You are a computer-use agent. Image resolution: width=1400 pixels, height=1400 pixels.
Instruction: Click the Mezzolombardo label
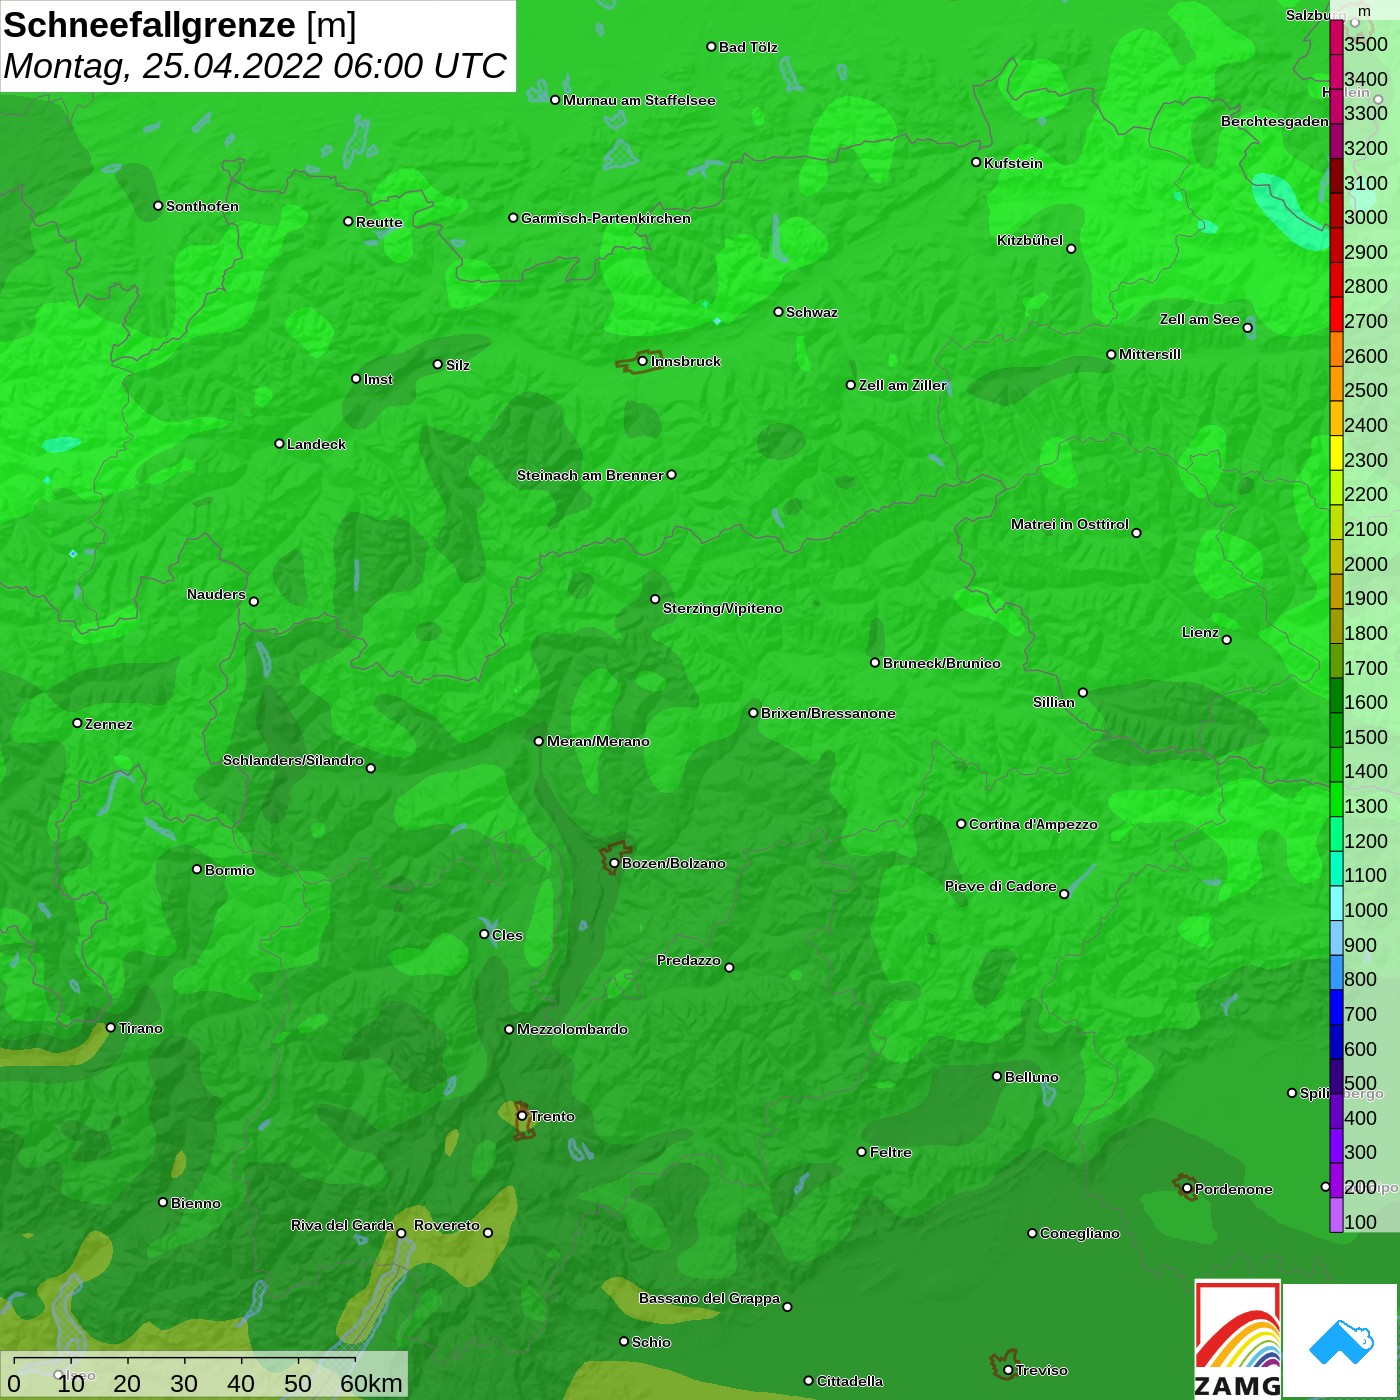coord(572,1029)
